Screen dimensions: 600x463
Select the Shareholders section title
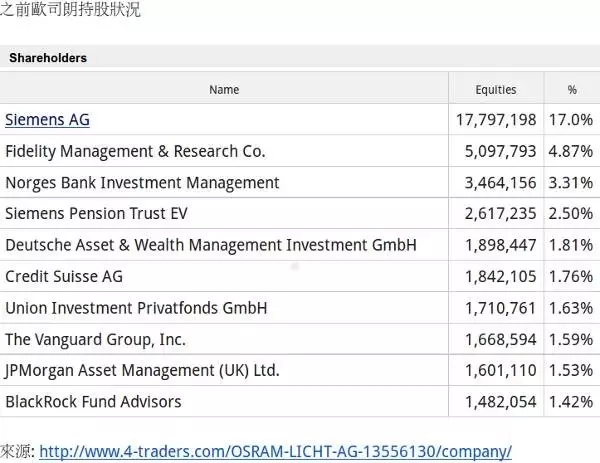(48, 58)
